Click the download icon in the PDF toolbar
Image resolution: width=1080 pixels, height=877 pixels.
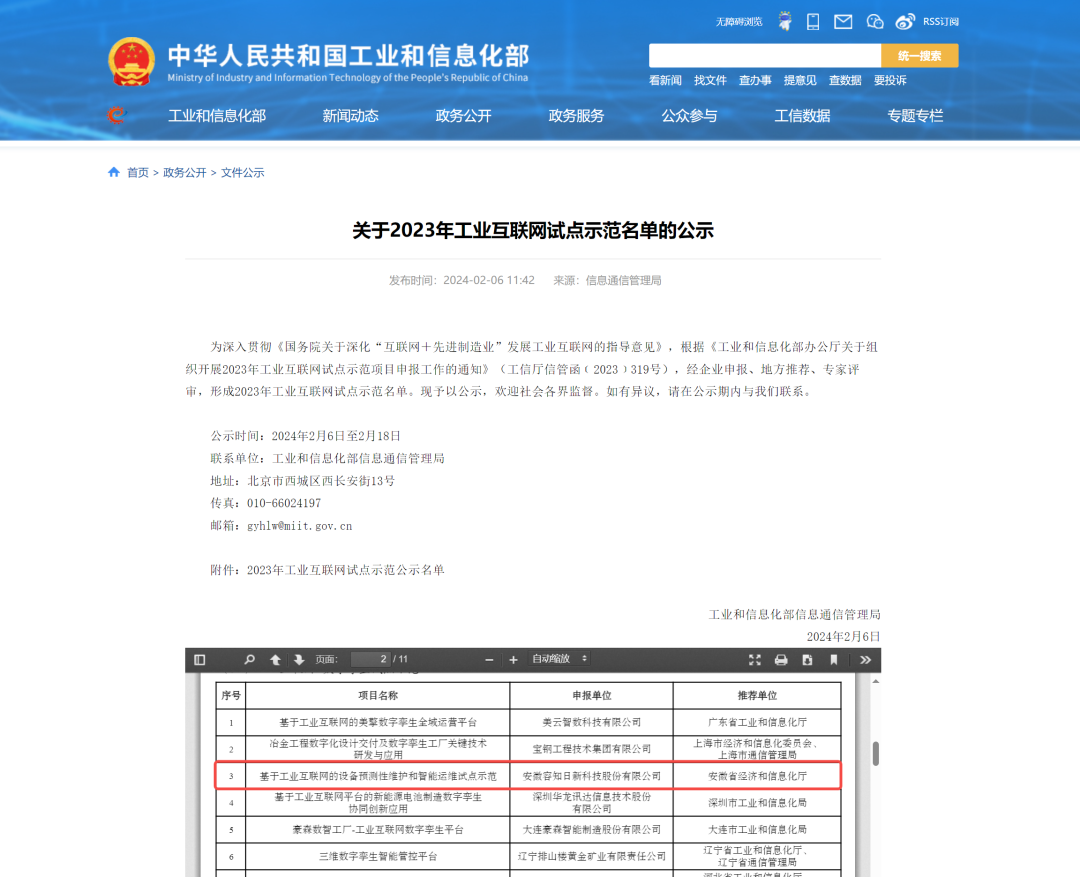point(806,659)
